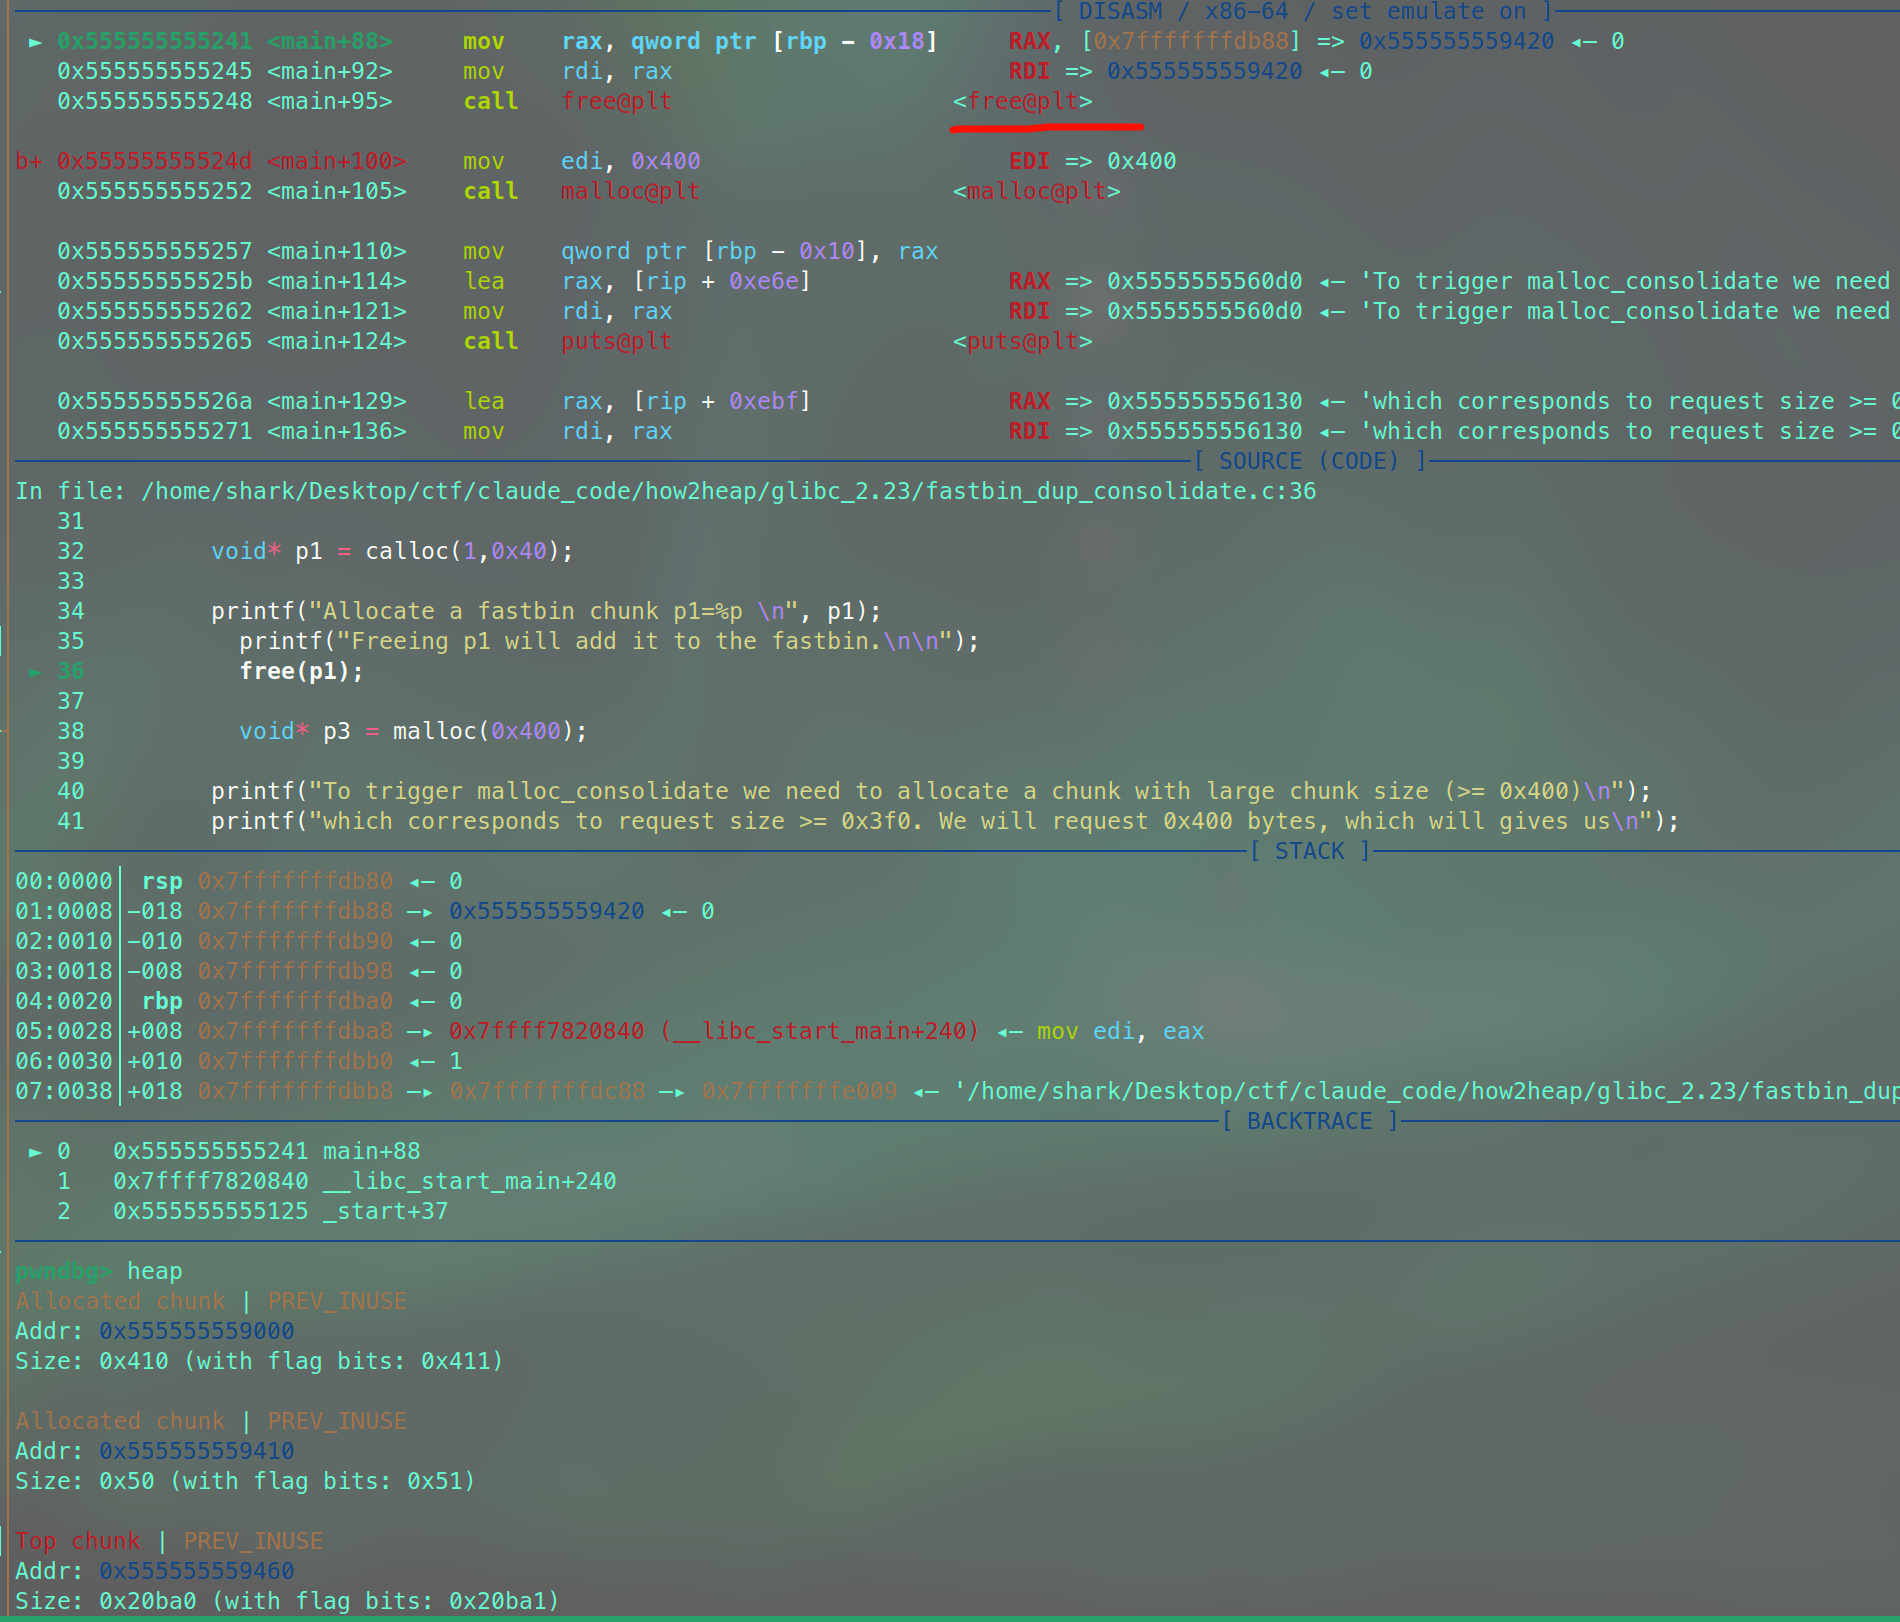The width and height of the screenshot is (1900, 1622).
Task: Select the malloc@plt call operand at main+105
Action: click(x=630, y=191)
